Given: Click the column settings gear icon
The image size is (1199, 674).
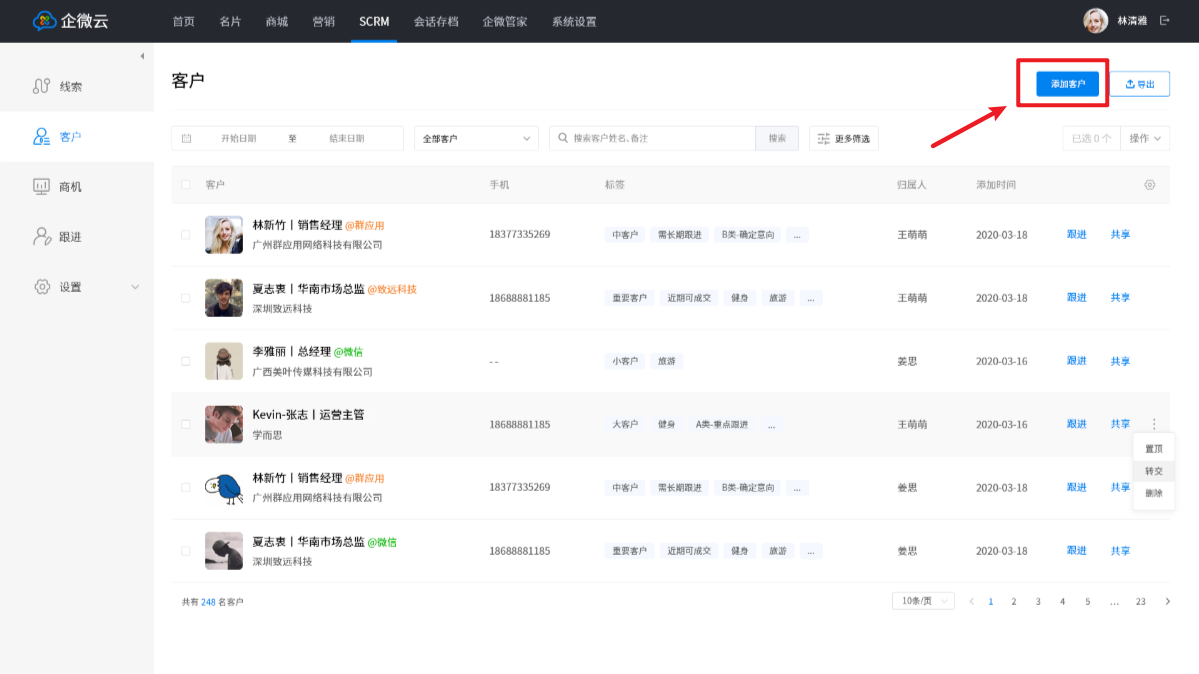Looking at the screenshot, I should point(1149,185).
